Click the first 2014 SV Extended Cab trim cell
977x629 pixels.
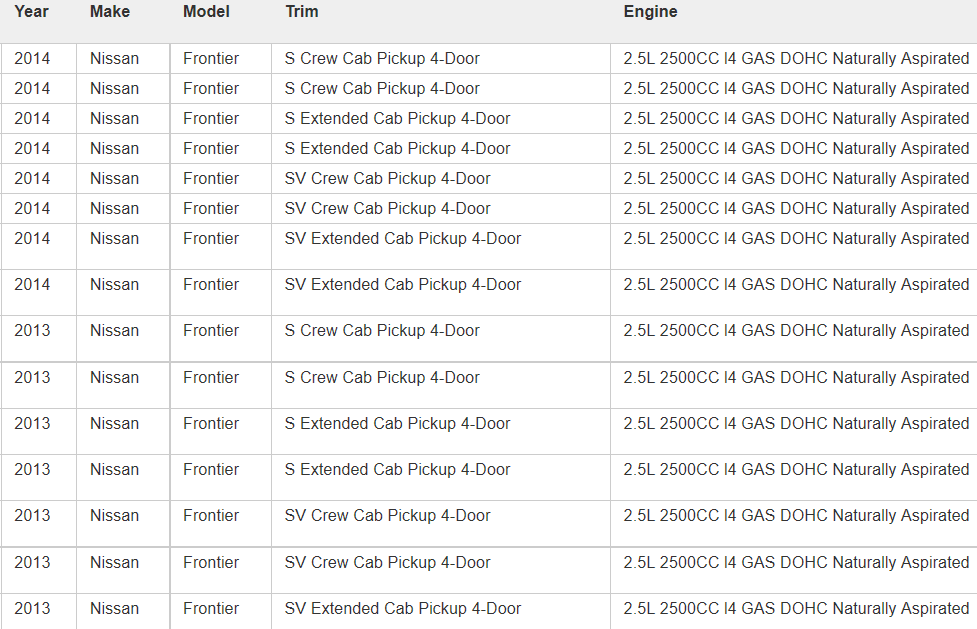pyautogui.click(x=402, y=239)
